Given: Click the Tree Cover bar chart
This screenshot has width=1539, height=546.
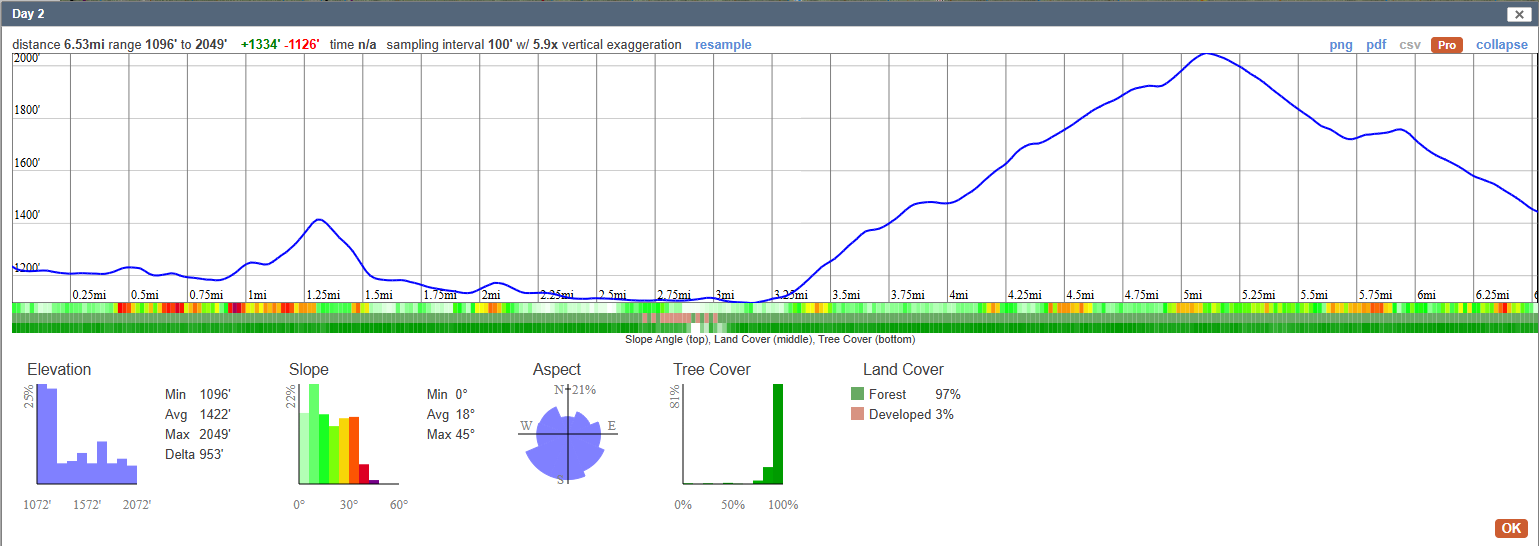Looking at the screenshot, I should (x=733, y=433).
